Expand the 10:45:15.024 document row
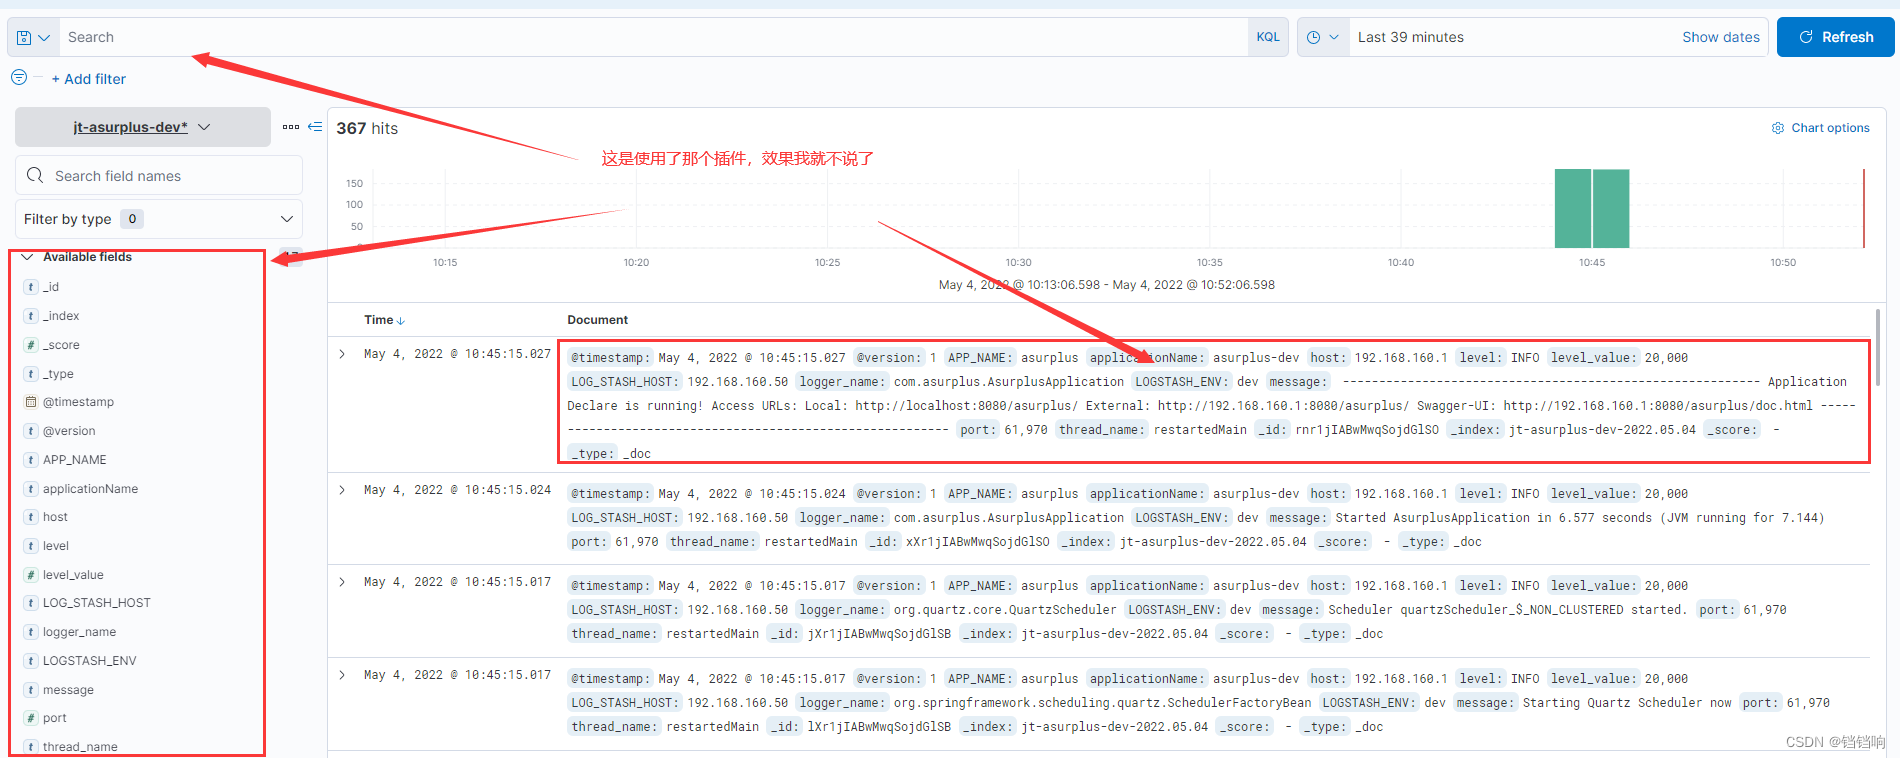1900x758 pixels. click(342, 490)
